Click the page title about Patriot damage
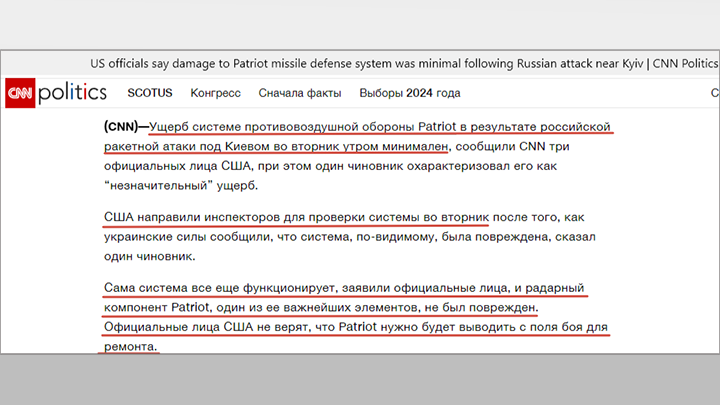 point(404,63)
